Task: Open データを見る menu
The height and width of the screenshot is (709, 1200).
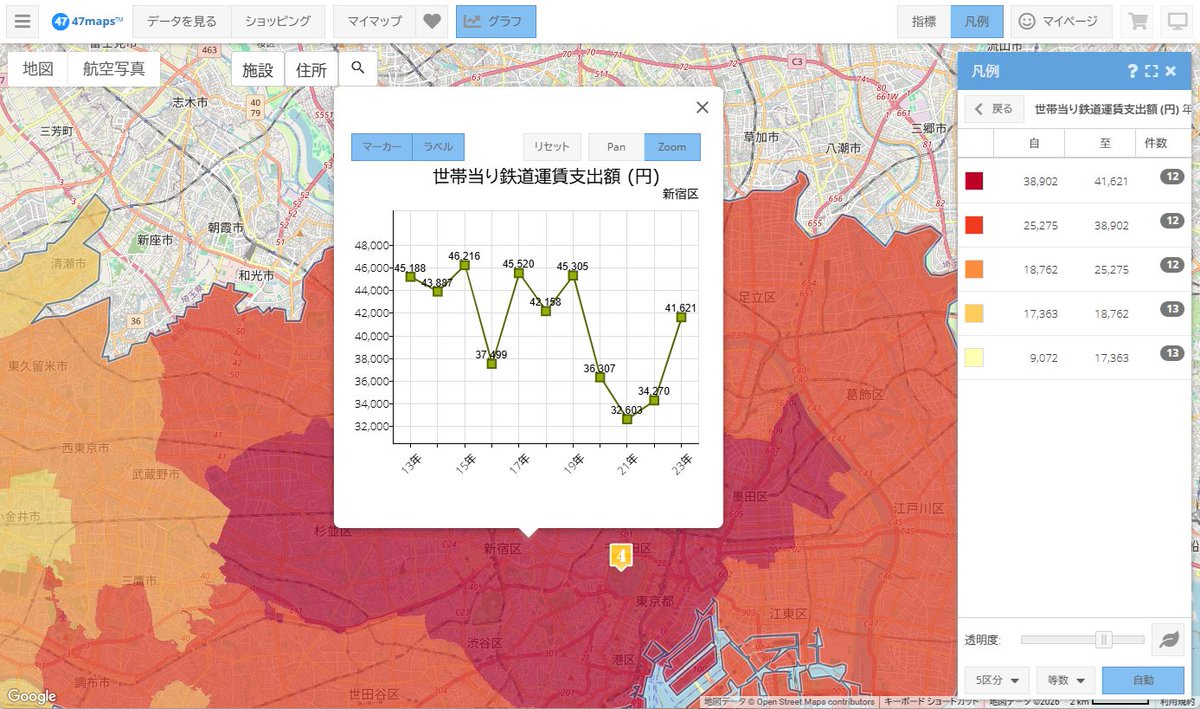Action: point(181,21)
